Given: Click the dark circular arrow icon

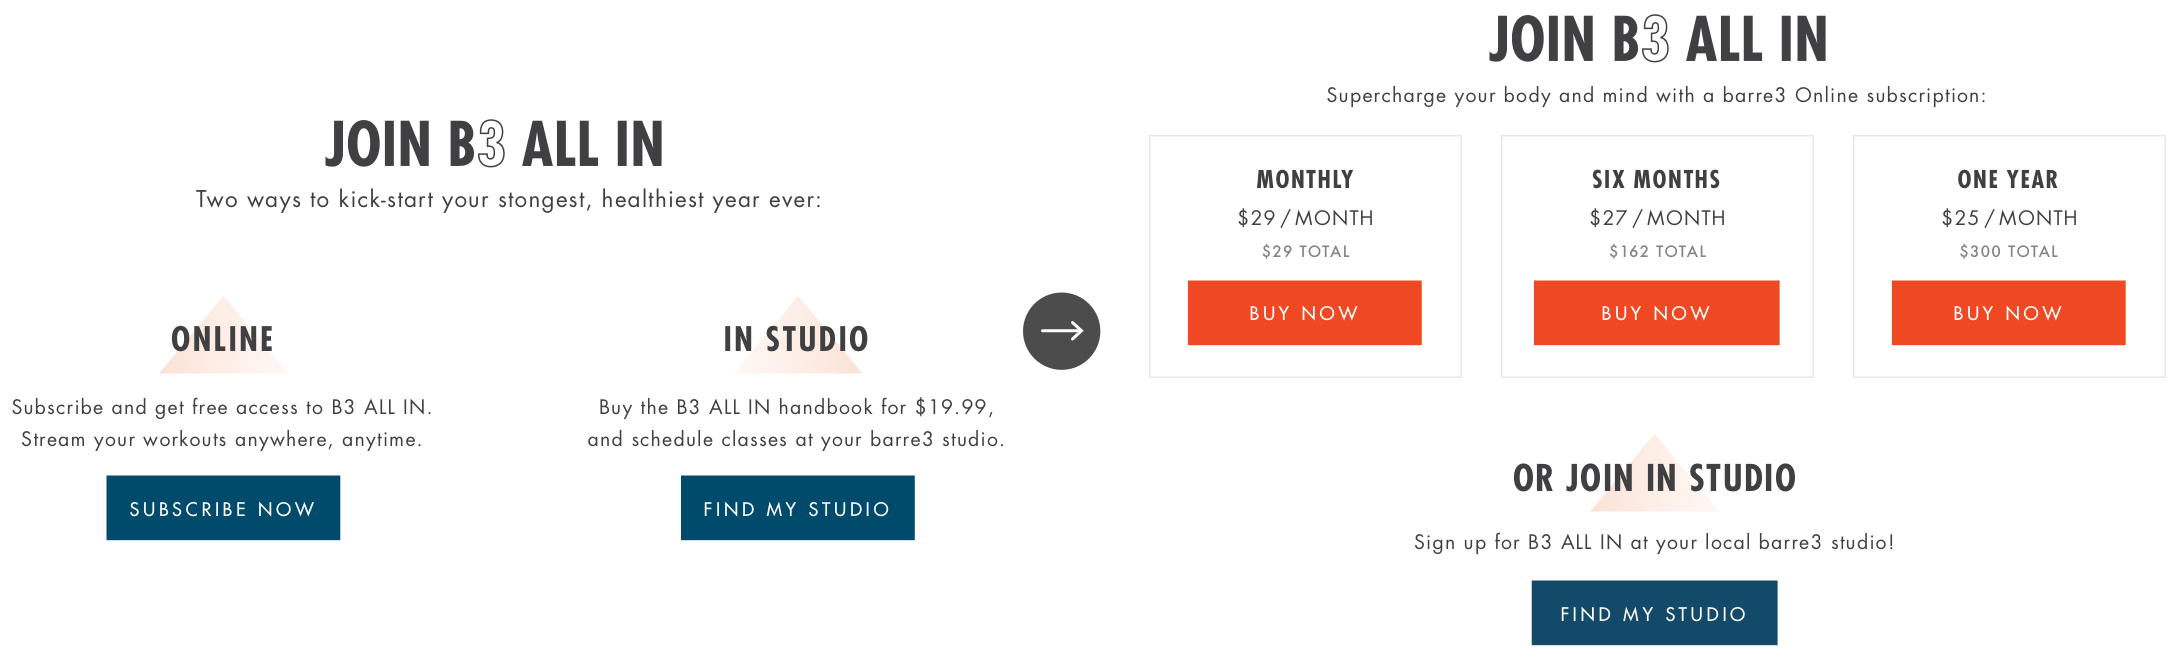Looking at the screenshot, I should [1061, 331].
